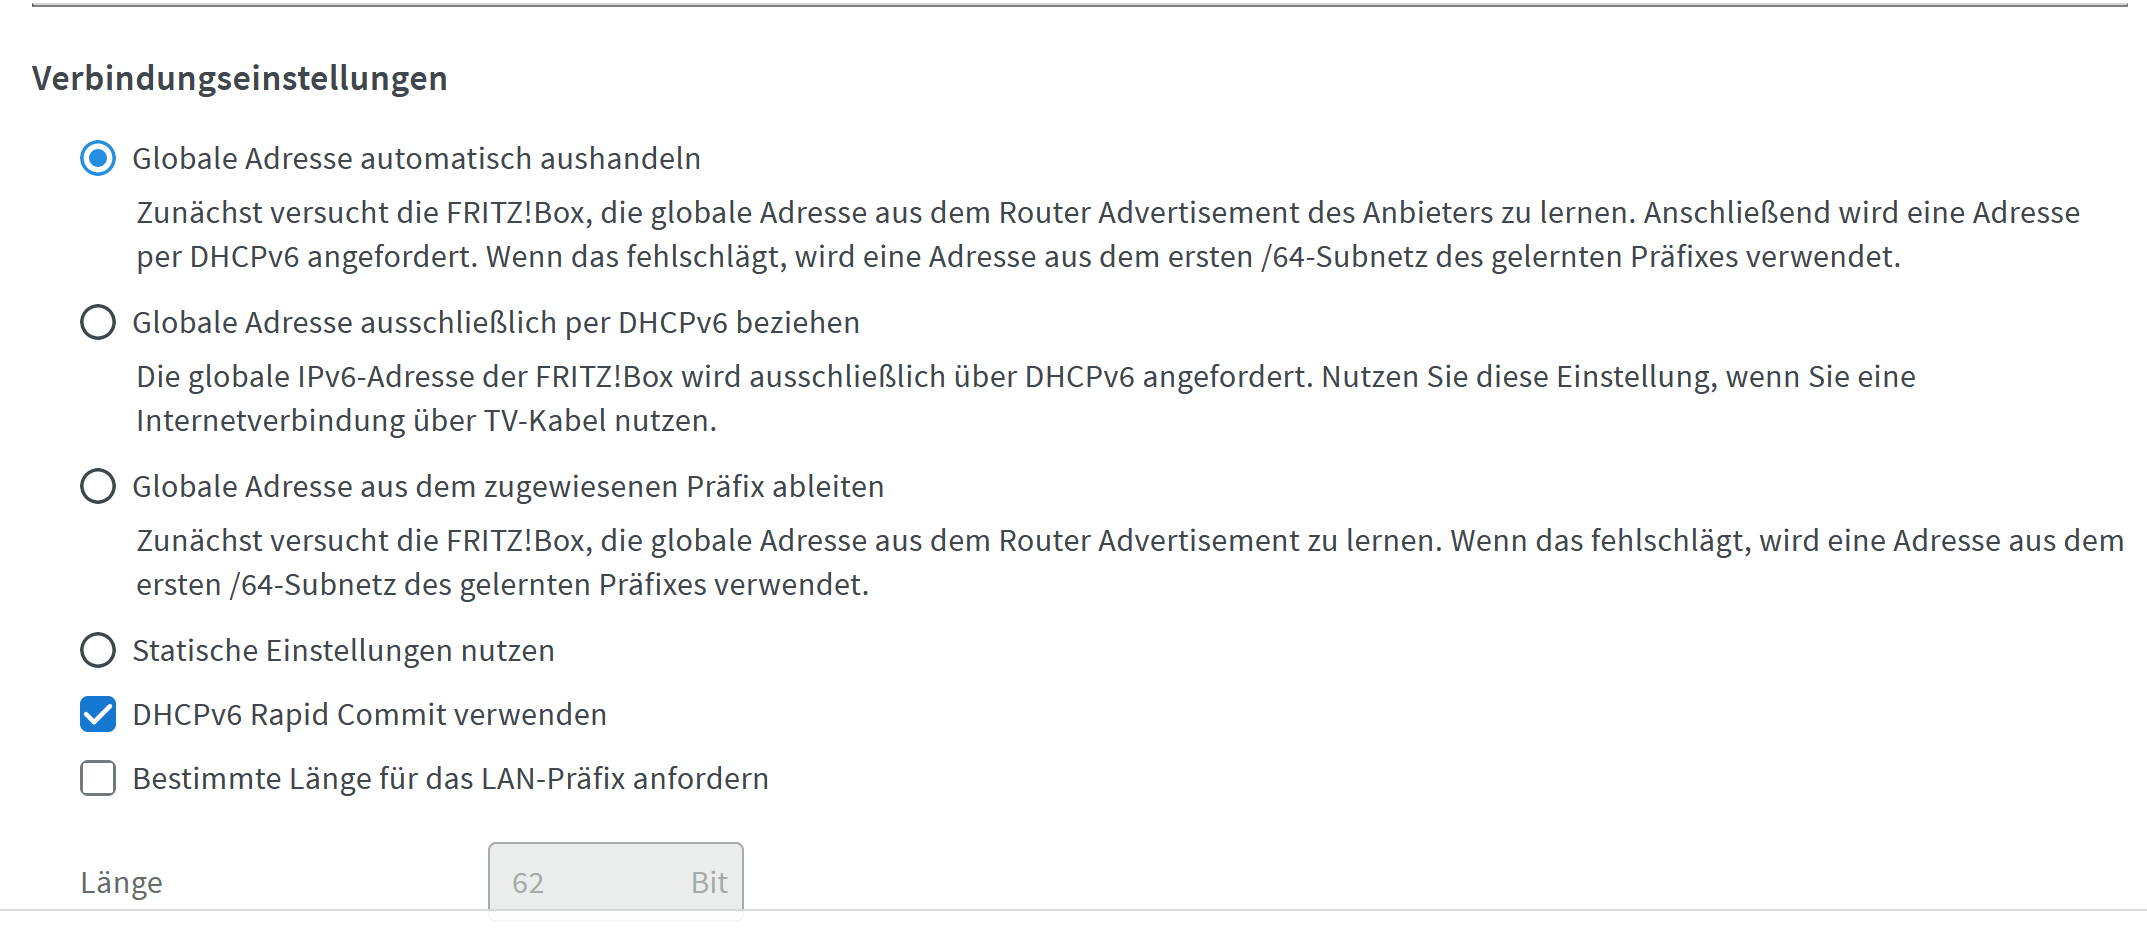Click the label text 'Globale Adresse automatisch aushandeln'
Image resolution: width=2147 pixels, height=928 pixels.
(416, 158)
